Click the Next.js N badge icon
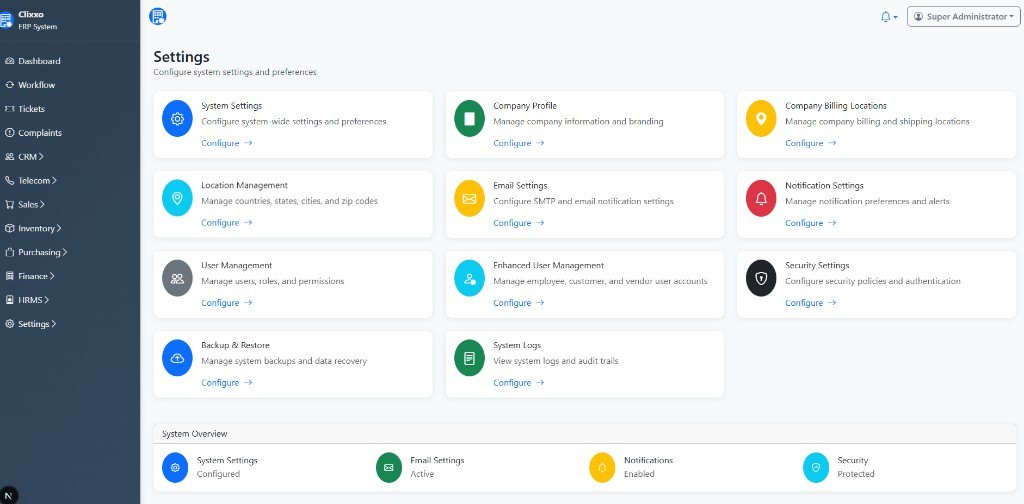Screen dimensions: 1024x504 click(8, 494)
